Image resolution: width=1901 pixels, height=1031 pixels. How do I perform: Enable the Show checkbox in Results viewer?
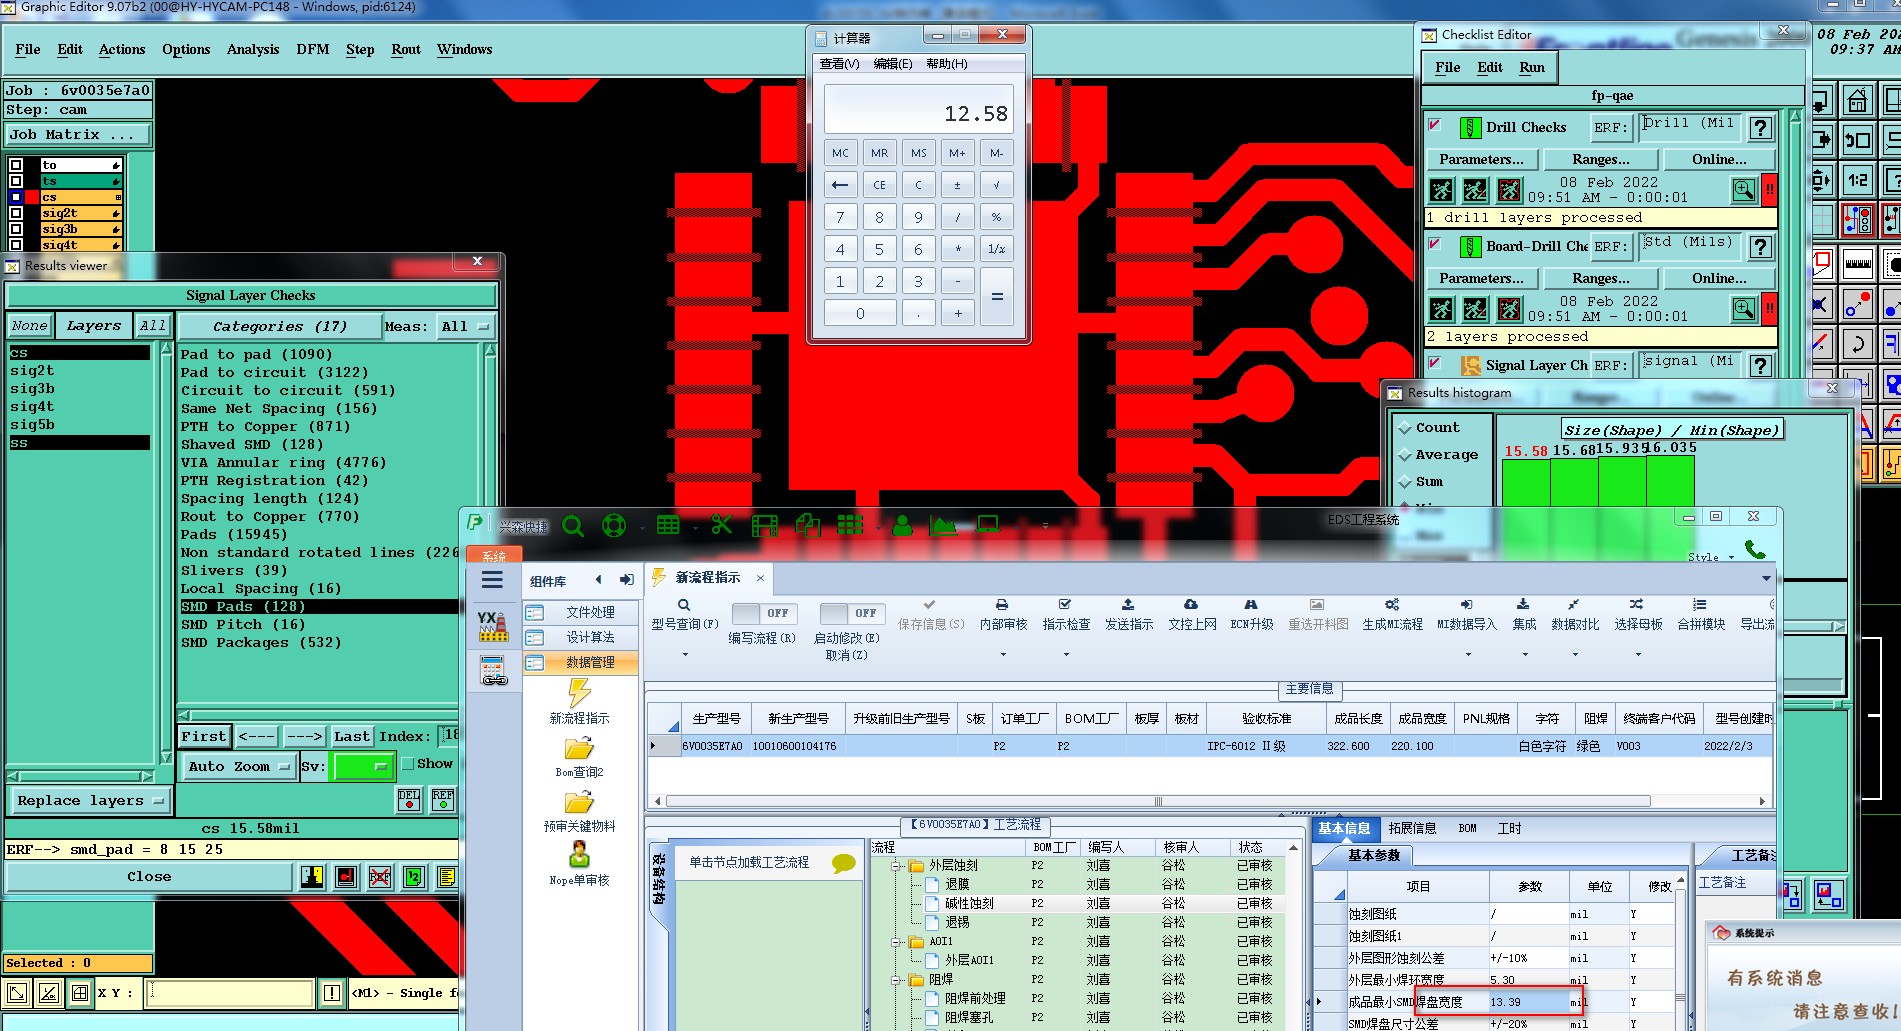coord(407,764)
